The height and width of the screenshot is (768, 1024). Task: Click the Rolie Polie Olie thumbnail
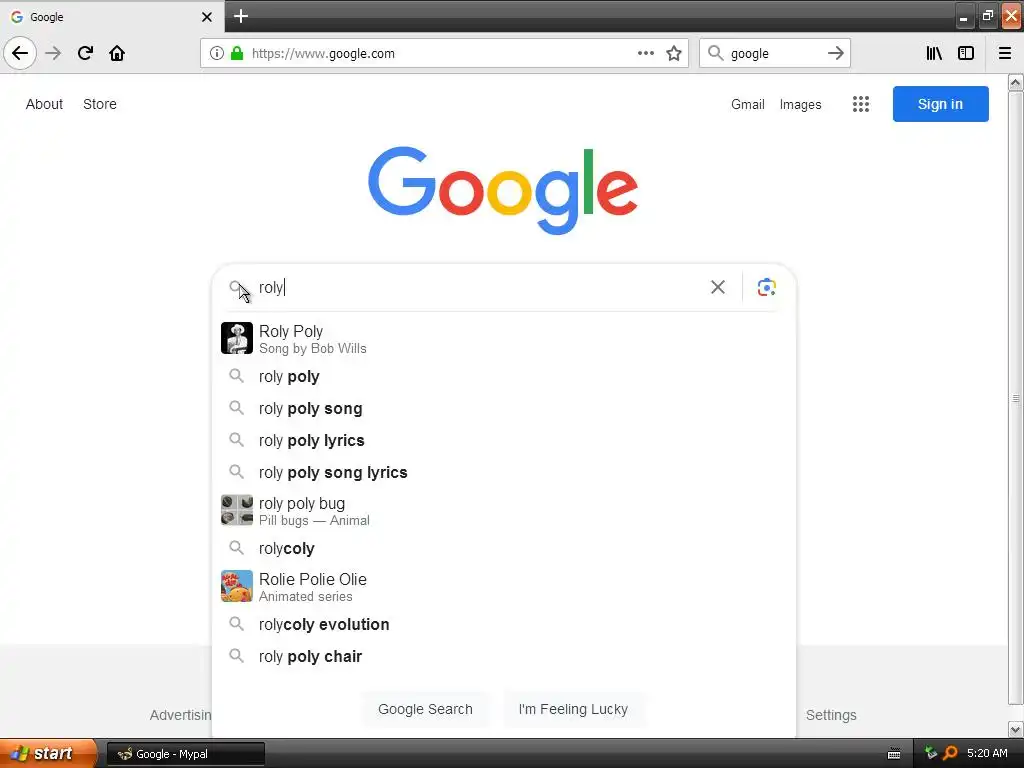[236, 586]
